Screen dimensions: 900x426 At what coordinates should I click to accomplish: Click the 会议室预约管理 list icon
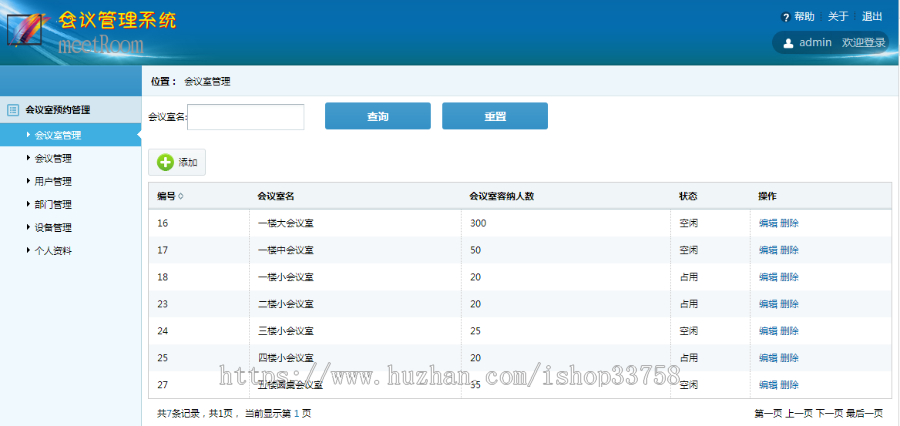[x=13, y=110]
